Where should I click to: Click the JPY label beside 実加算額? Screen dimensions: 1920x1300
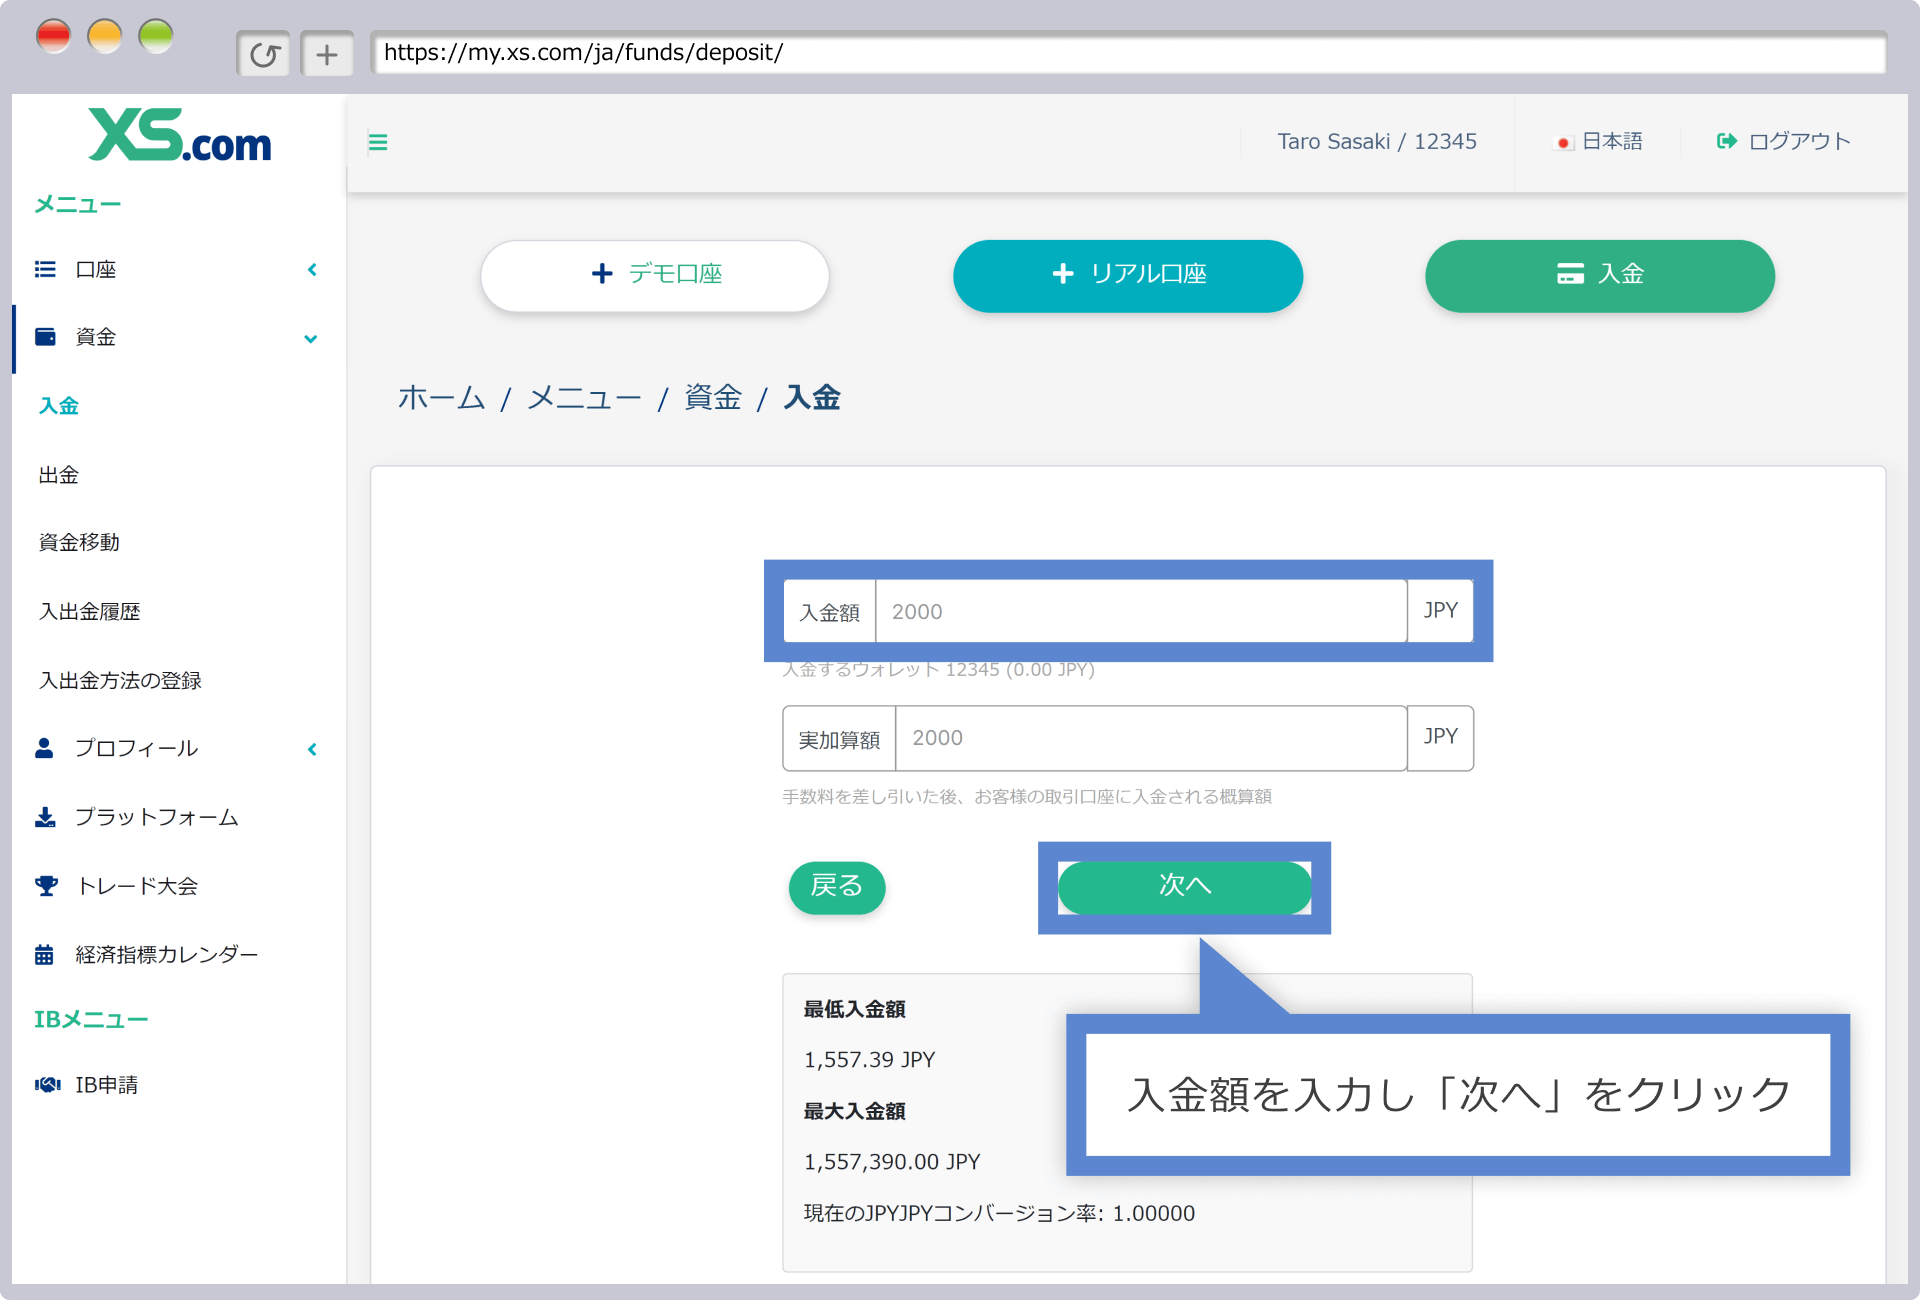point(1440,738)
